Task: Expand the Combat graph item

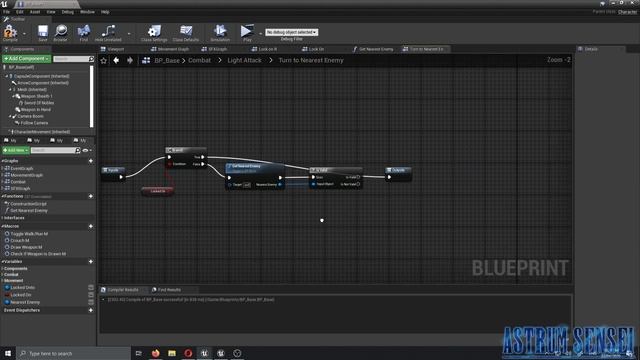Action: pos(3,182)
